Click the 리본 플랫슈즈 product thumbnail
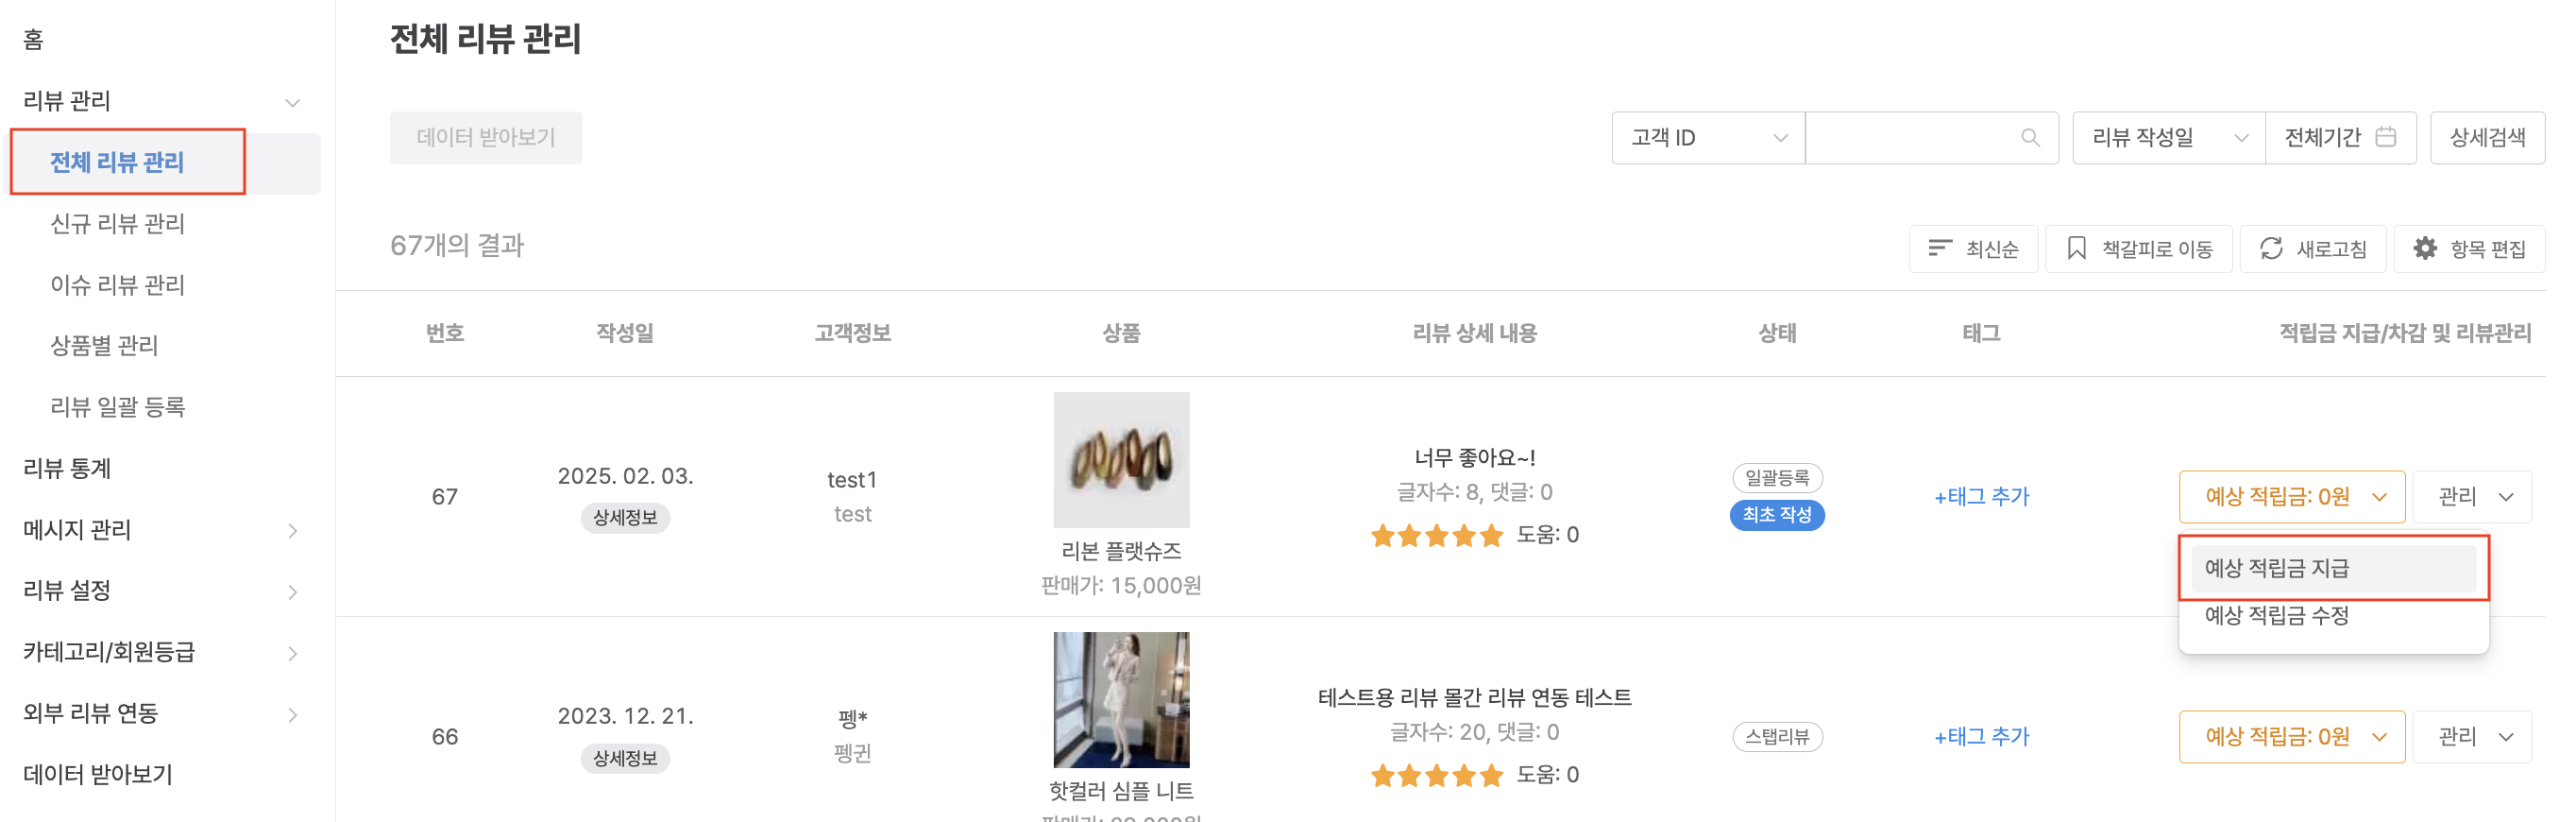This screenshot has width=2576, height=822. pyautogui.click(x=1120, y=460)
